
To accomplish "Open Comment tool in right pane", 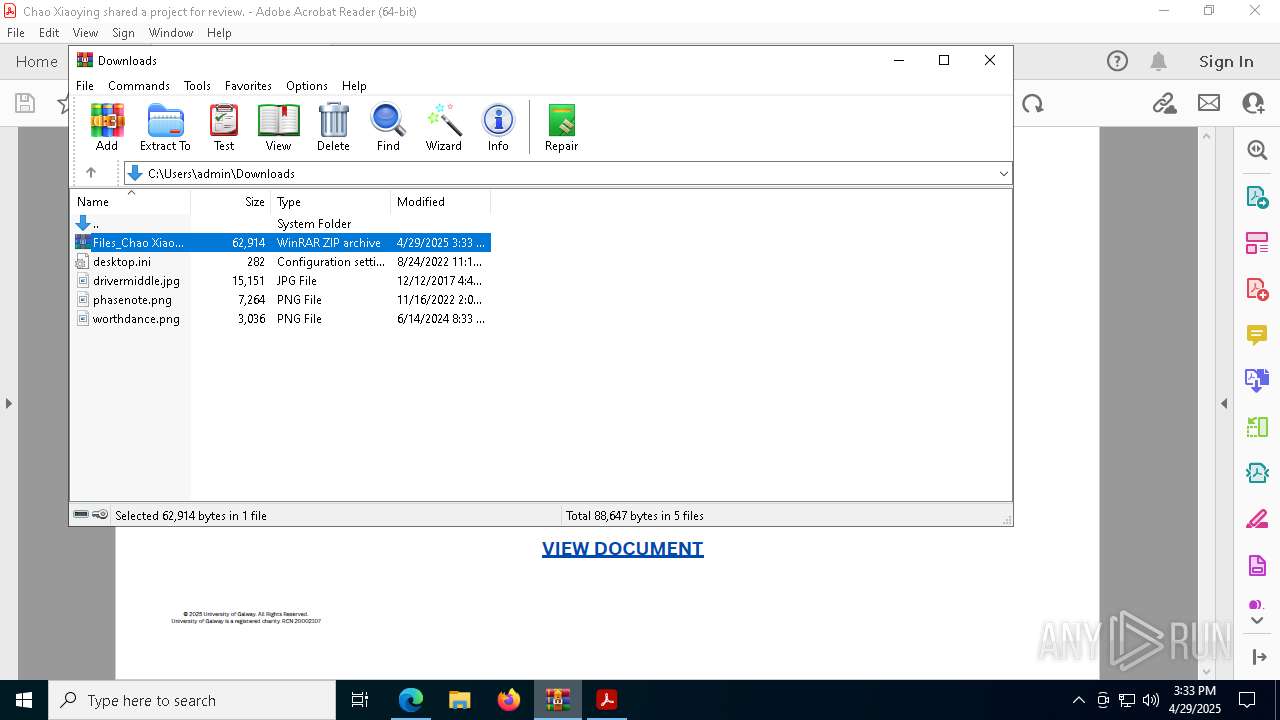I will coord(1257,334).
